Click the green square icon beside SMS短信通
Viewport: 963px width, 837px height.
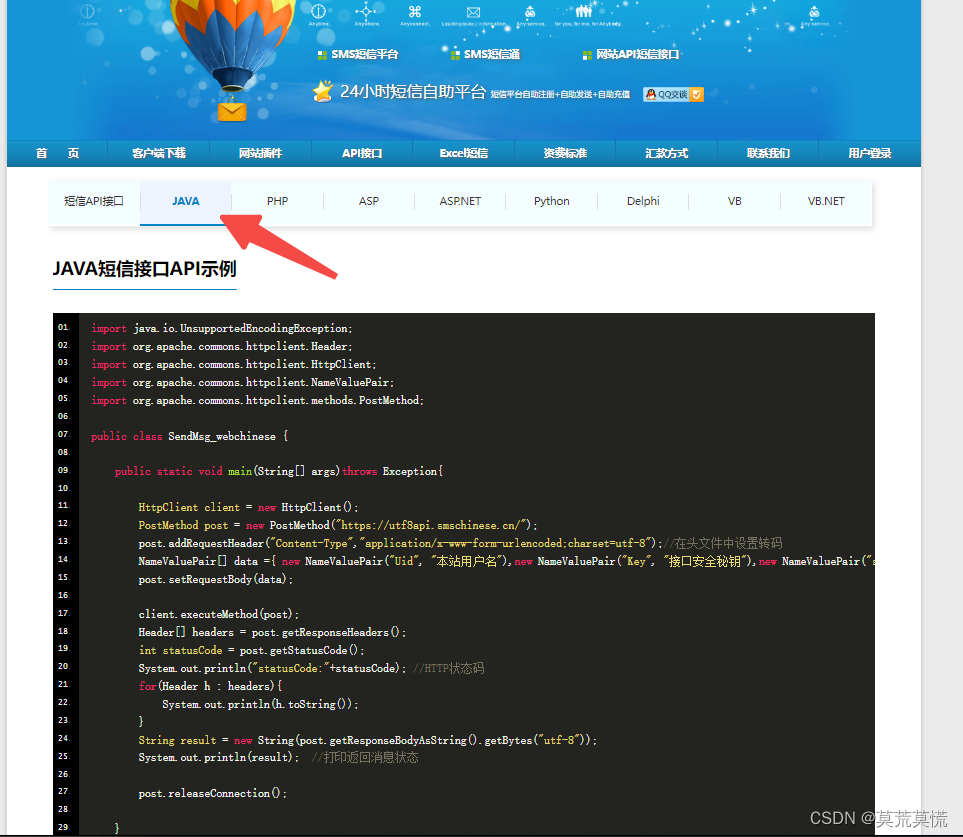pyautogui.click(x=455, y=55)
